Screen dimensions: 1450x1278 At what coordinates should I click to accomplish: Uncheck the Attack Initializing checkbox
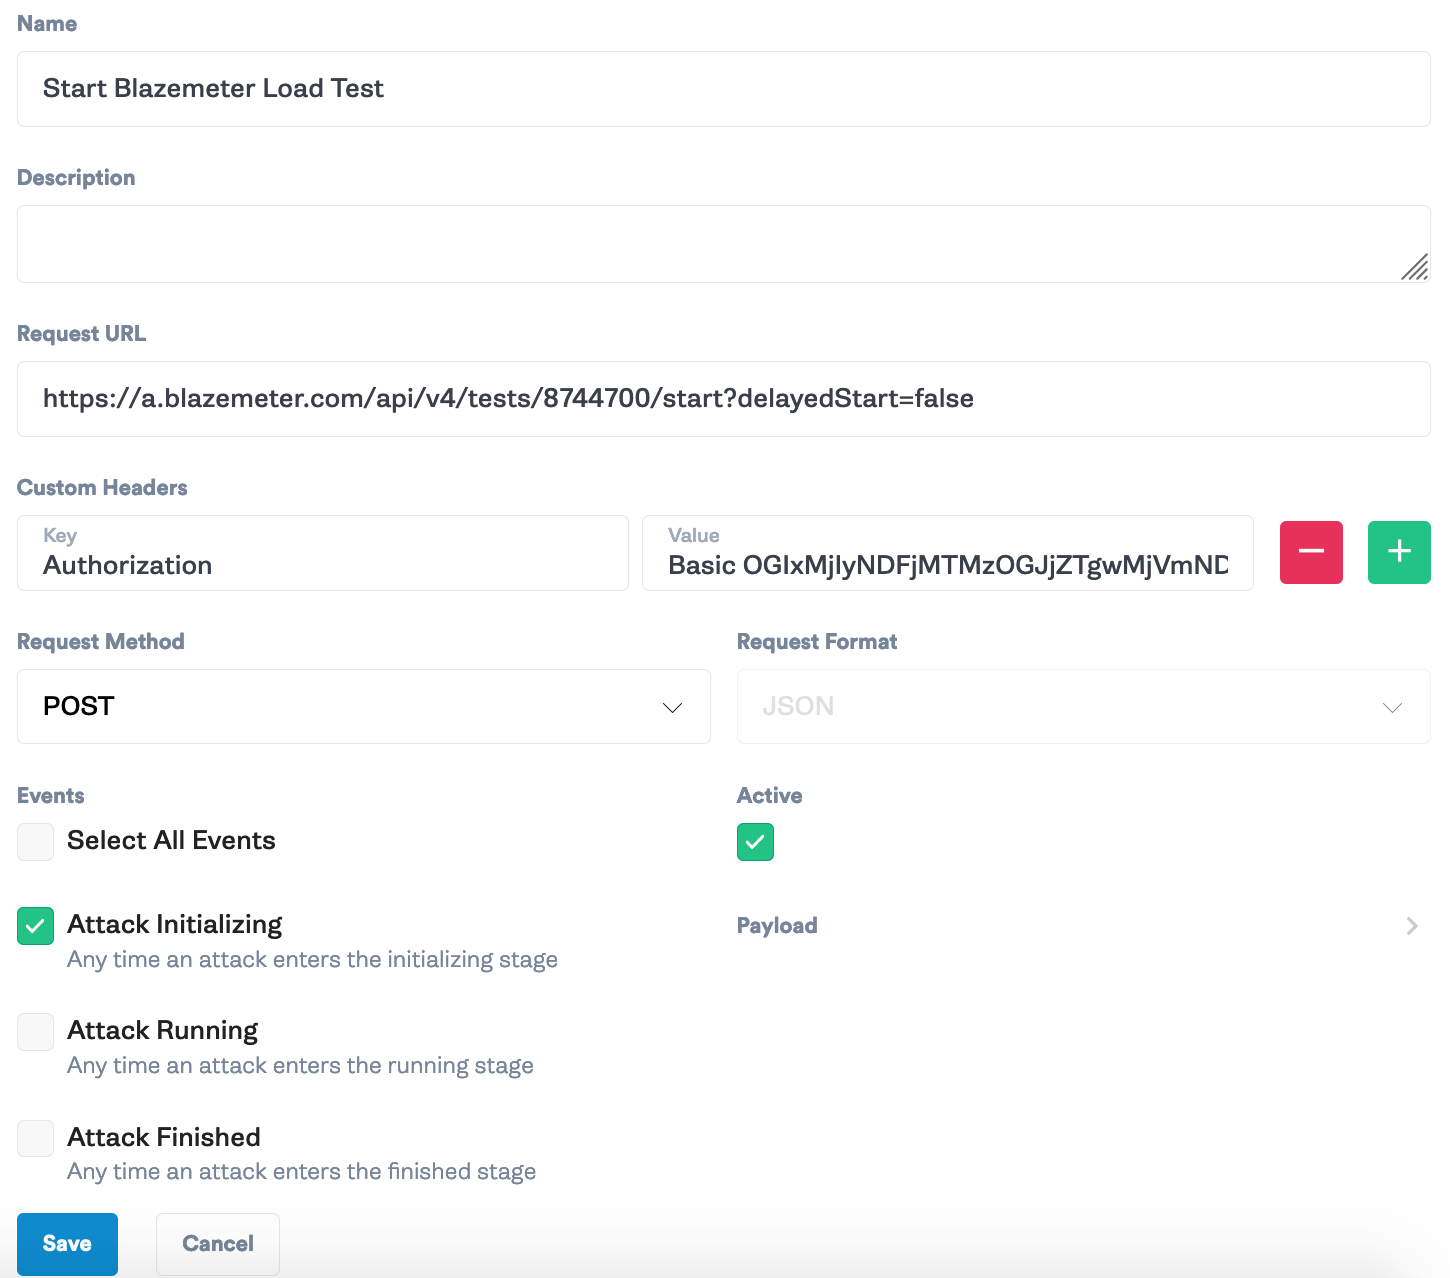35,926
